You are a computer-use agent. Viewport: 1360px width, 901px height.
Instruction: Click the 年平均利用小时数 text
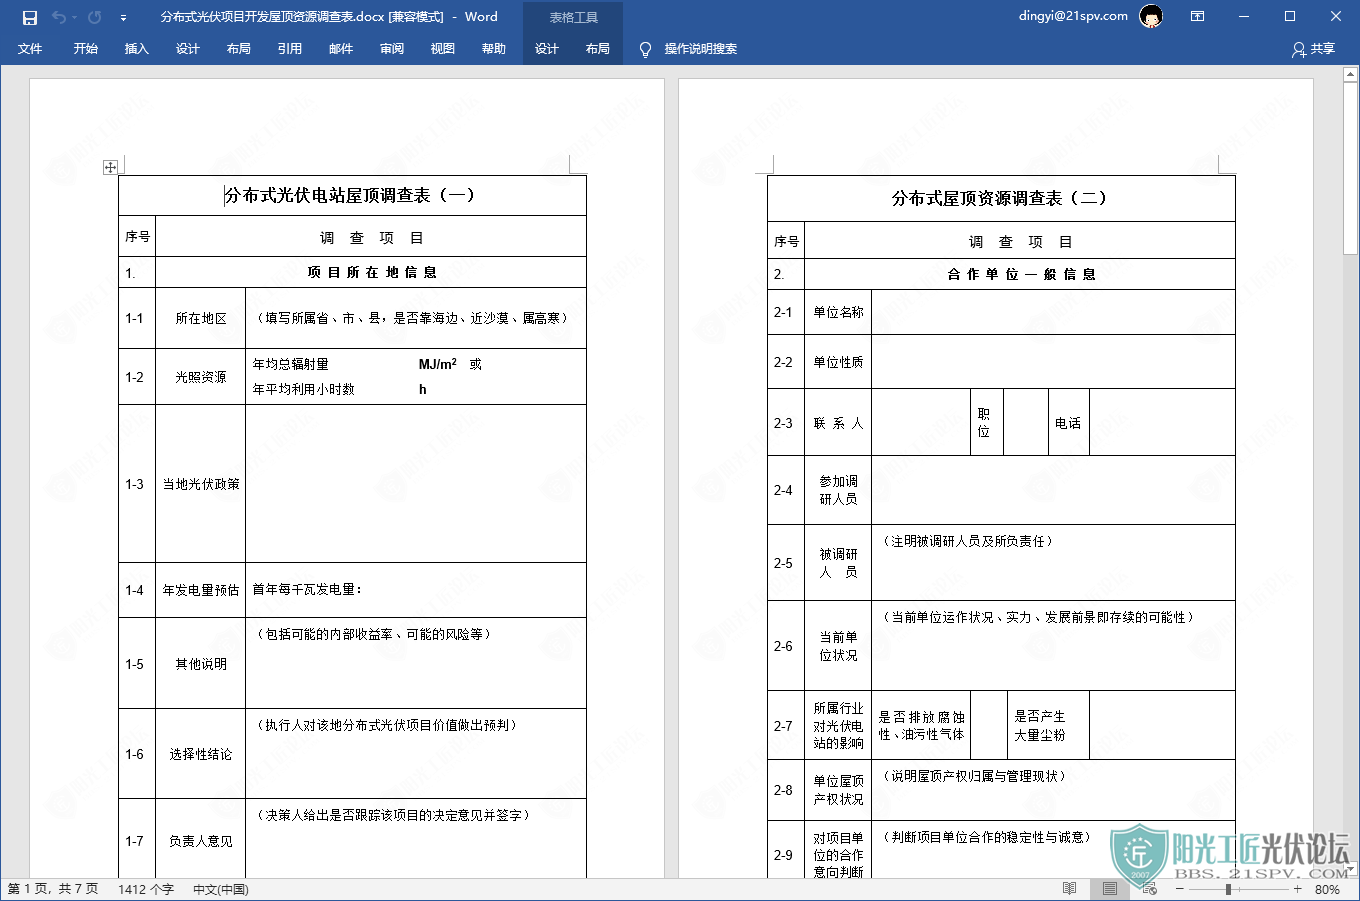click(x=303, y=389)
